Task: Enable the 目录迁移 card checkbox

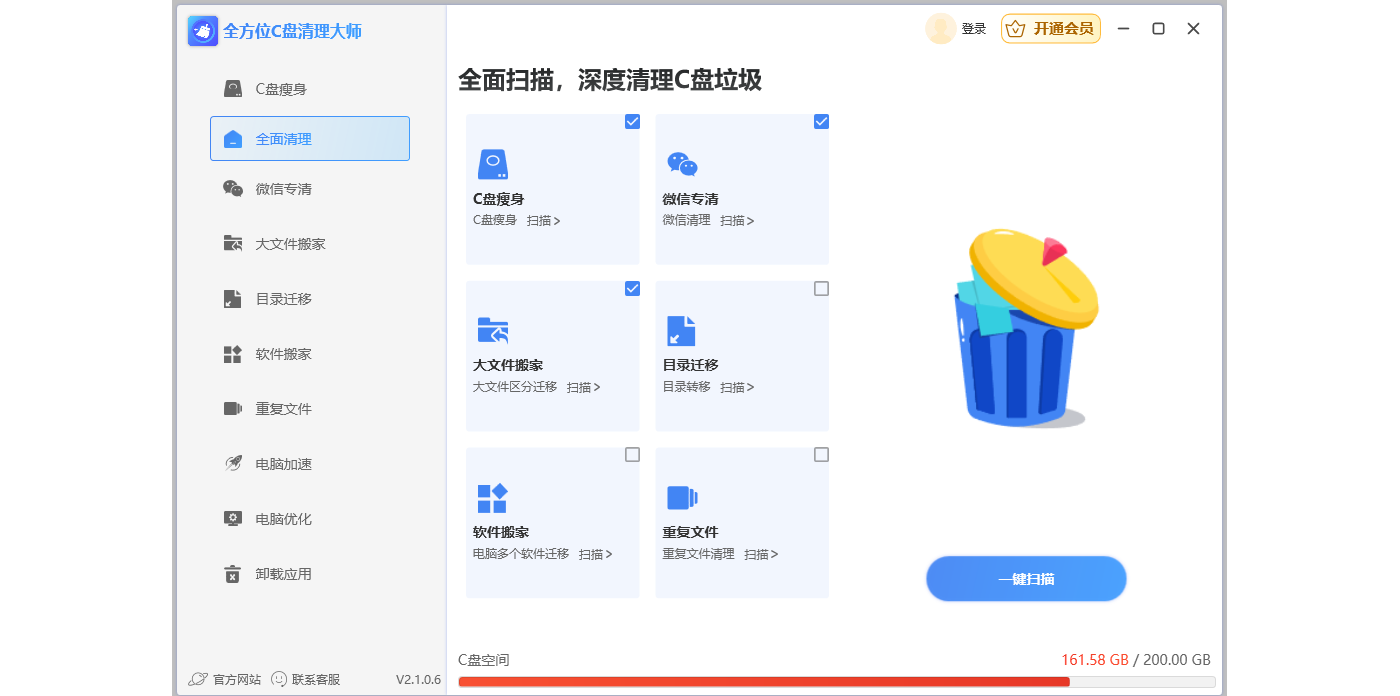Action: pyautogui.click(x=821, y=289)
